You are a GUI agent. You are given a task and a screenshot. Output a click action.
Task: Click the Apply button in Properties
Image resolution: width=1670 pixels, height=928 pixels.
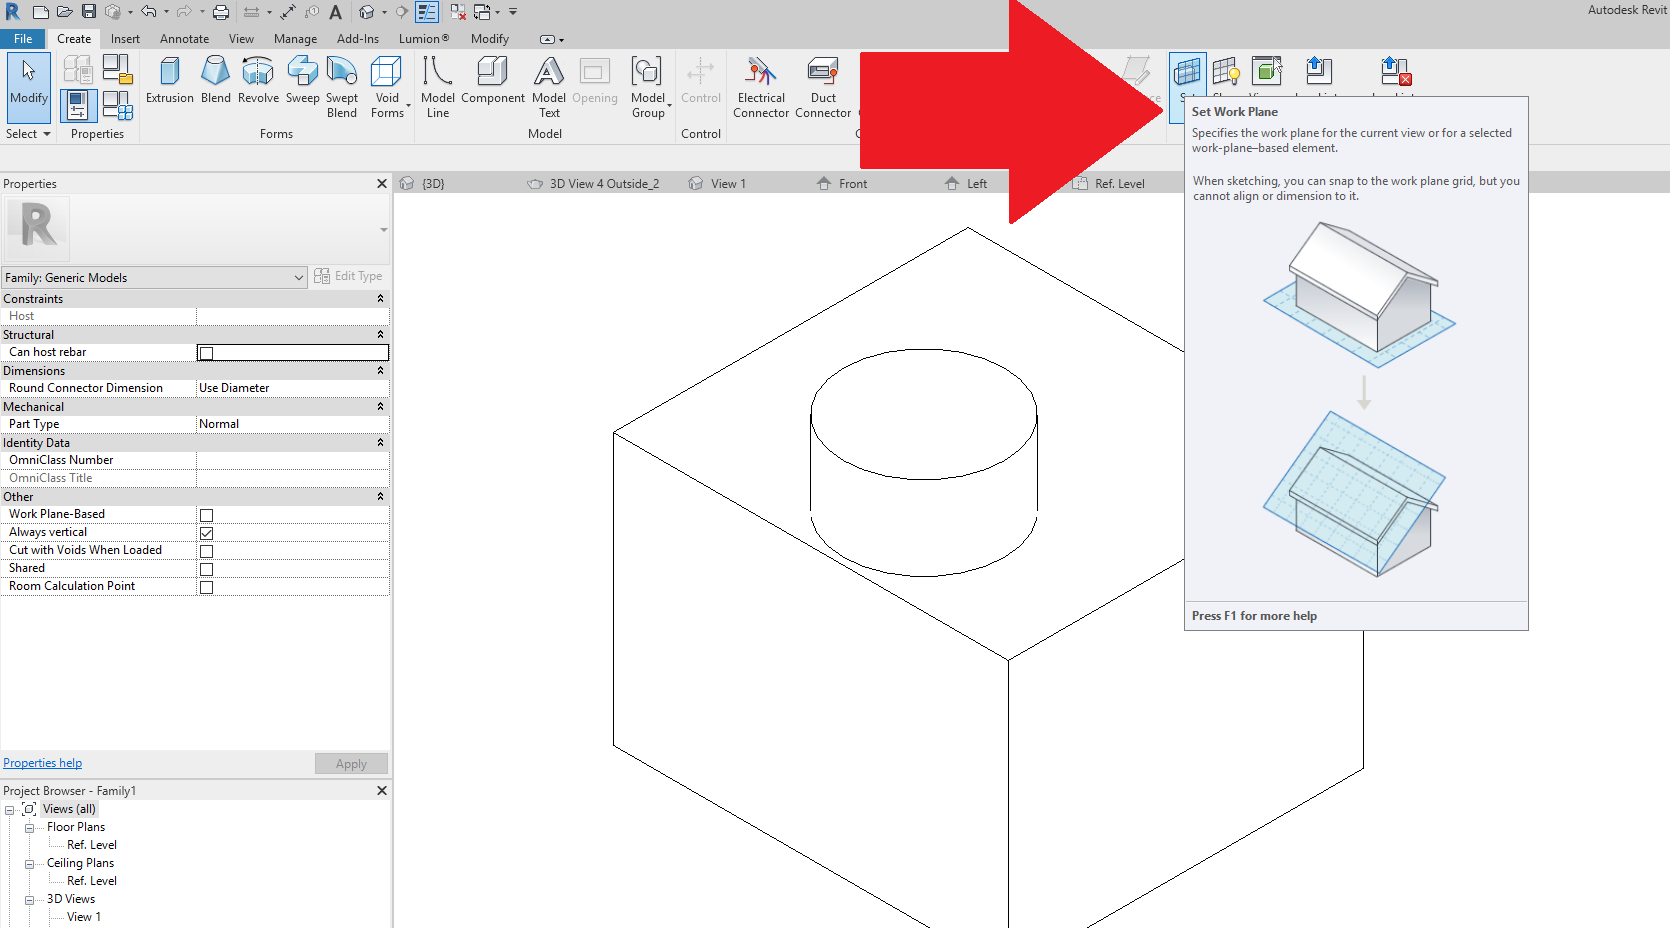coord(351,764)
